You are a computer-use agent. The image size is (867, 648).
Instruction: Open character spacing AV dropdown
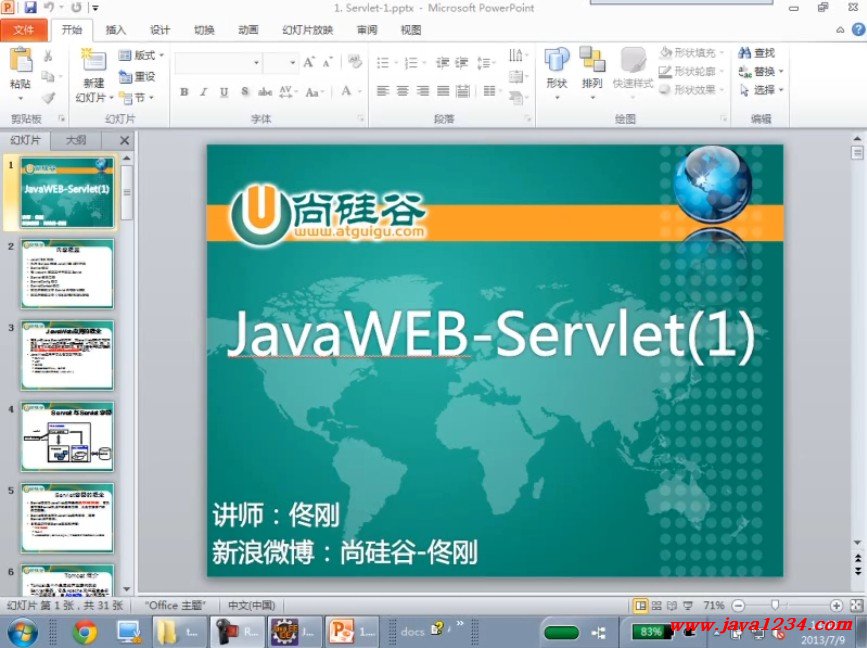click(288, 92)
